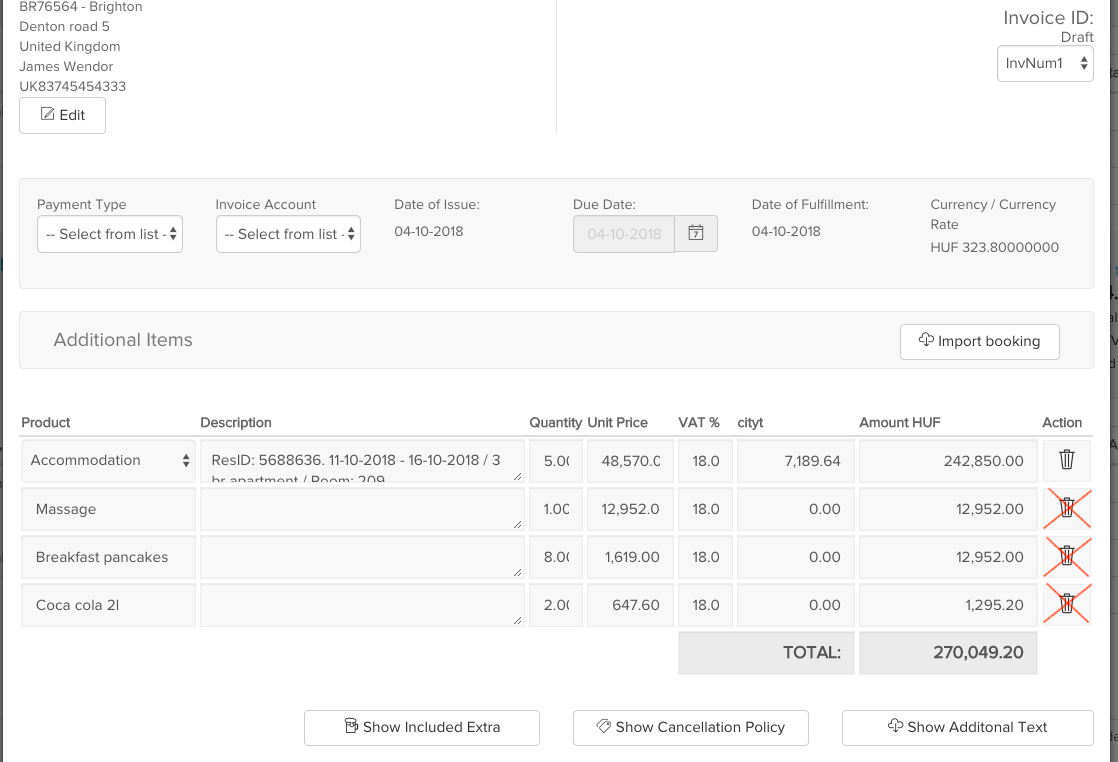Screen dimensions: 1118x762
Task: Edit the Coca cola unit price field
Action: click(x=629, y=604)
